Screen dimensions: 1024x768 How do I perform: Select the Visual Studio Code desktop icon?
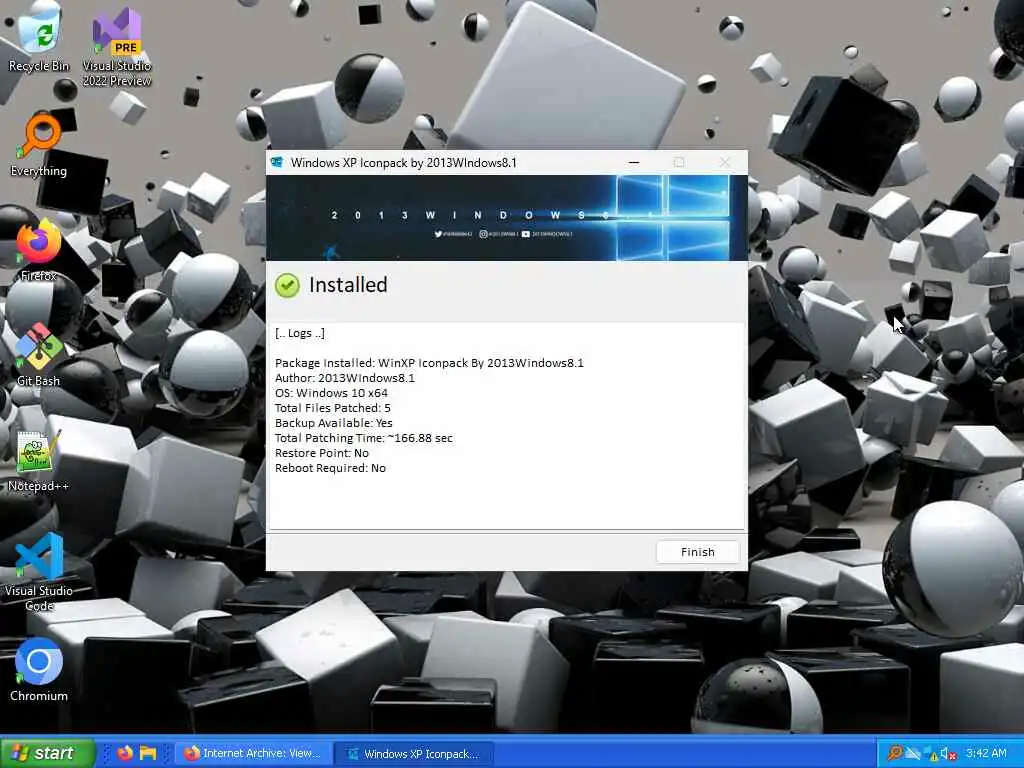(x=39, y=571)
